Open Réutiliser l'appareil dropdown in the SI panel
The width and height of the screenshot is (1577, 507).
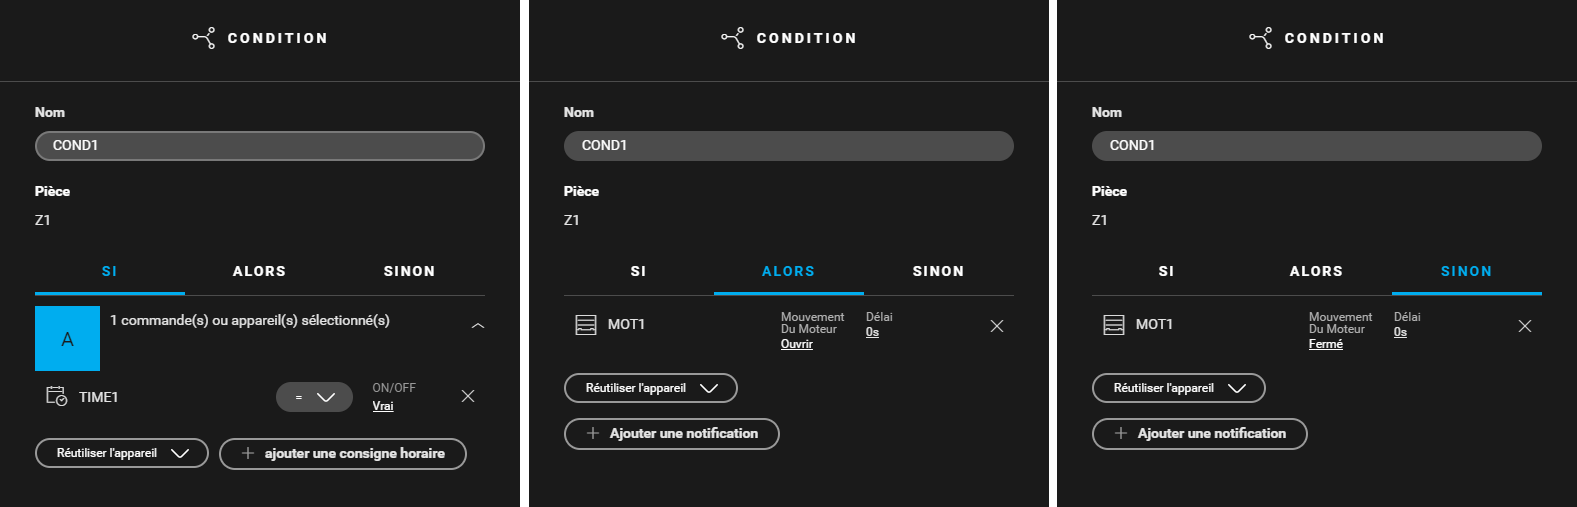click(122, 453)
